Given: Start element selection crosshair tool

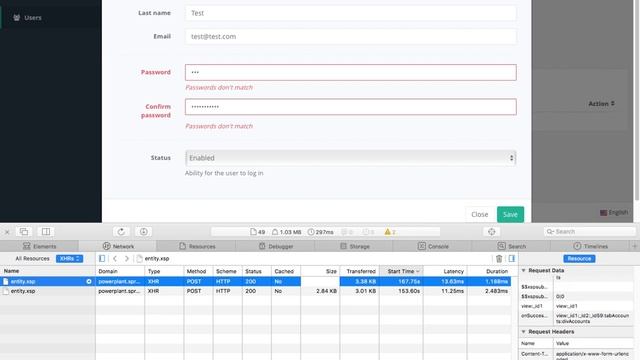Looking at the screenshot, I should tap(491, 232).
